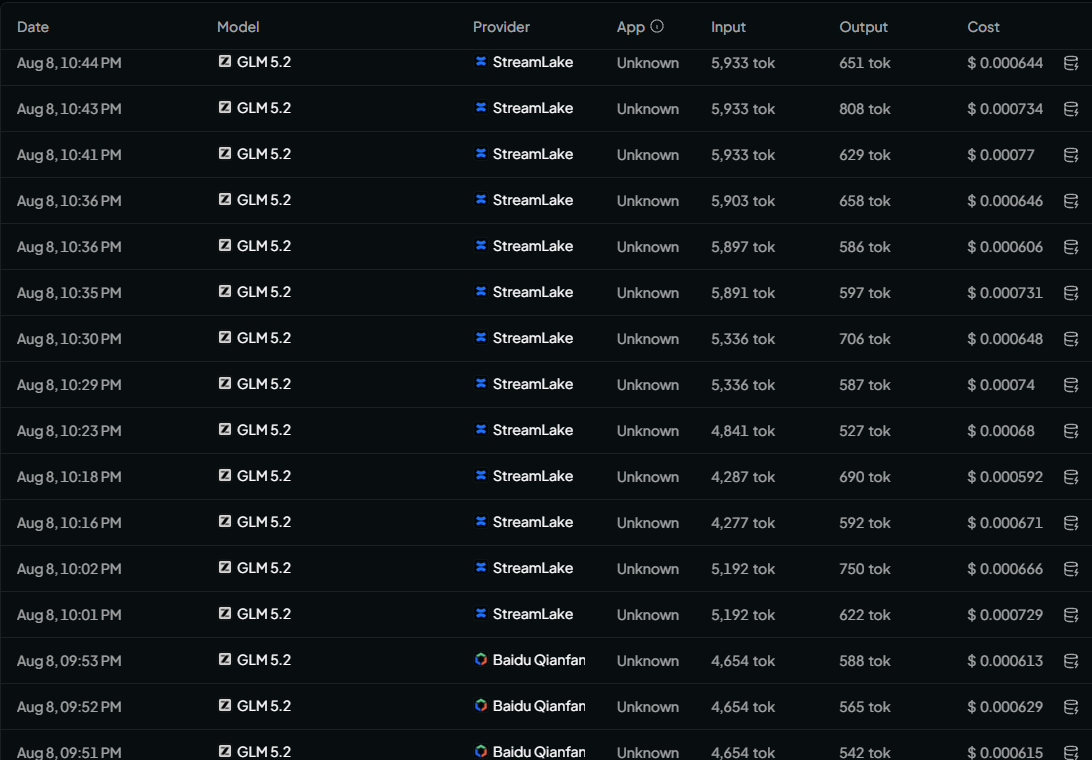Open StreamLake provider link in 10:16 PM row
Viewport: 1092px width, 760px height.
click(533, 522)
